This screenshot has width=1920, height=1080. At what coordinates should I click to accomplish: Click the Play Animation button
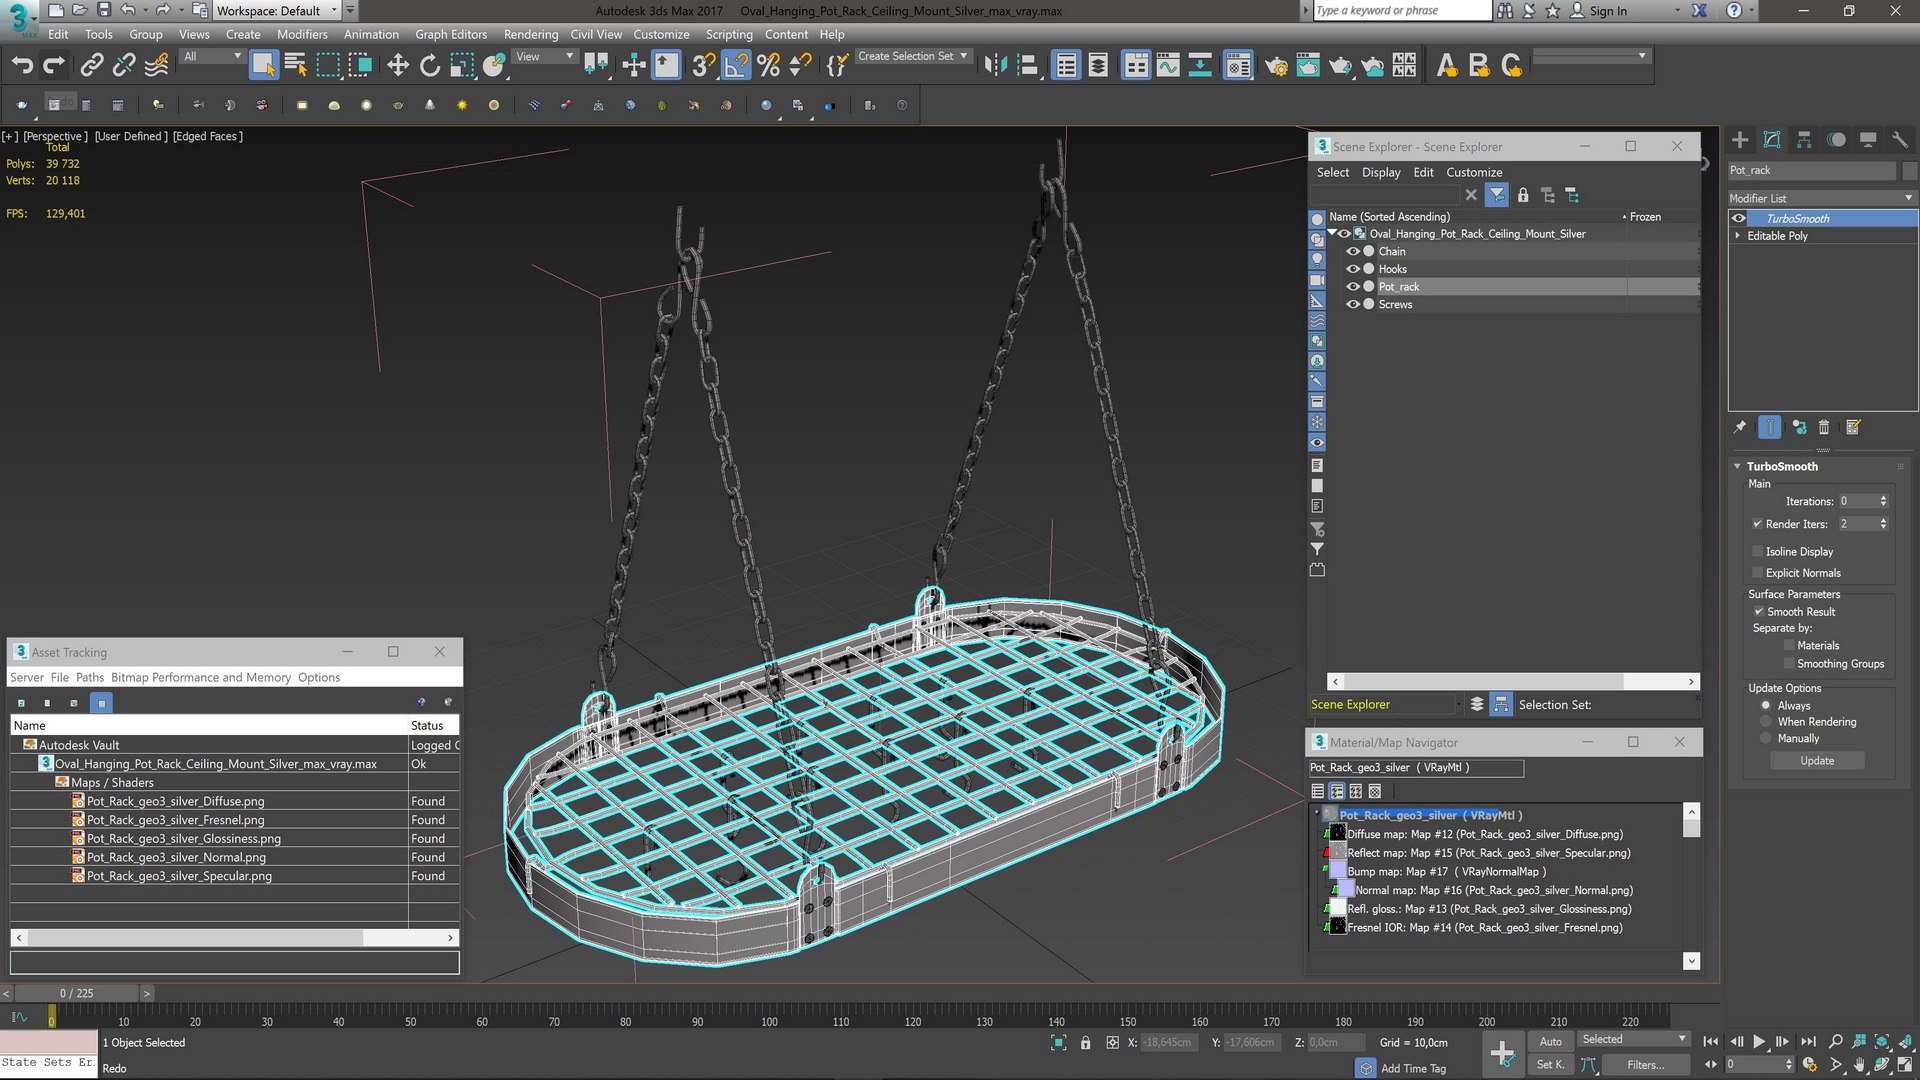click(x=1759, y=1041)
